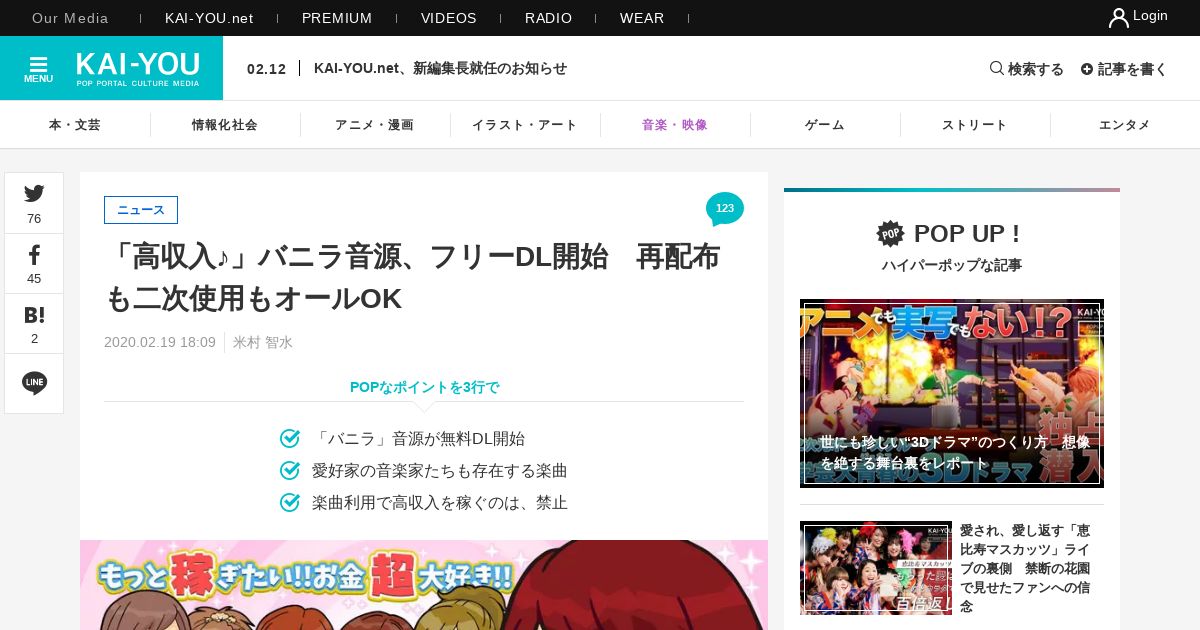Image resolution: width=1200 pixels, height=630 pixels.
Task: Select the ストリート category tab
Action: [x=975, y=125]
